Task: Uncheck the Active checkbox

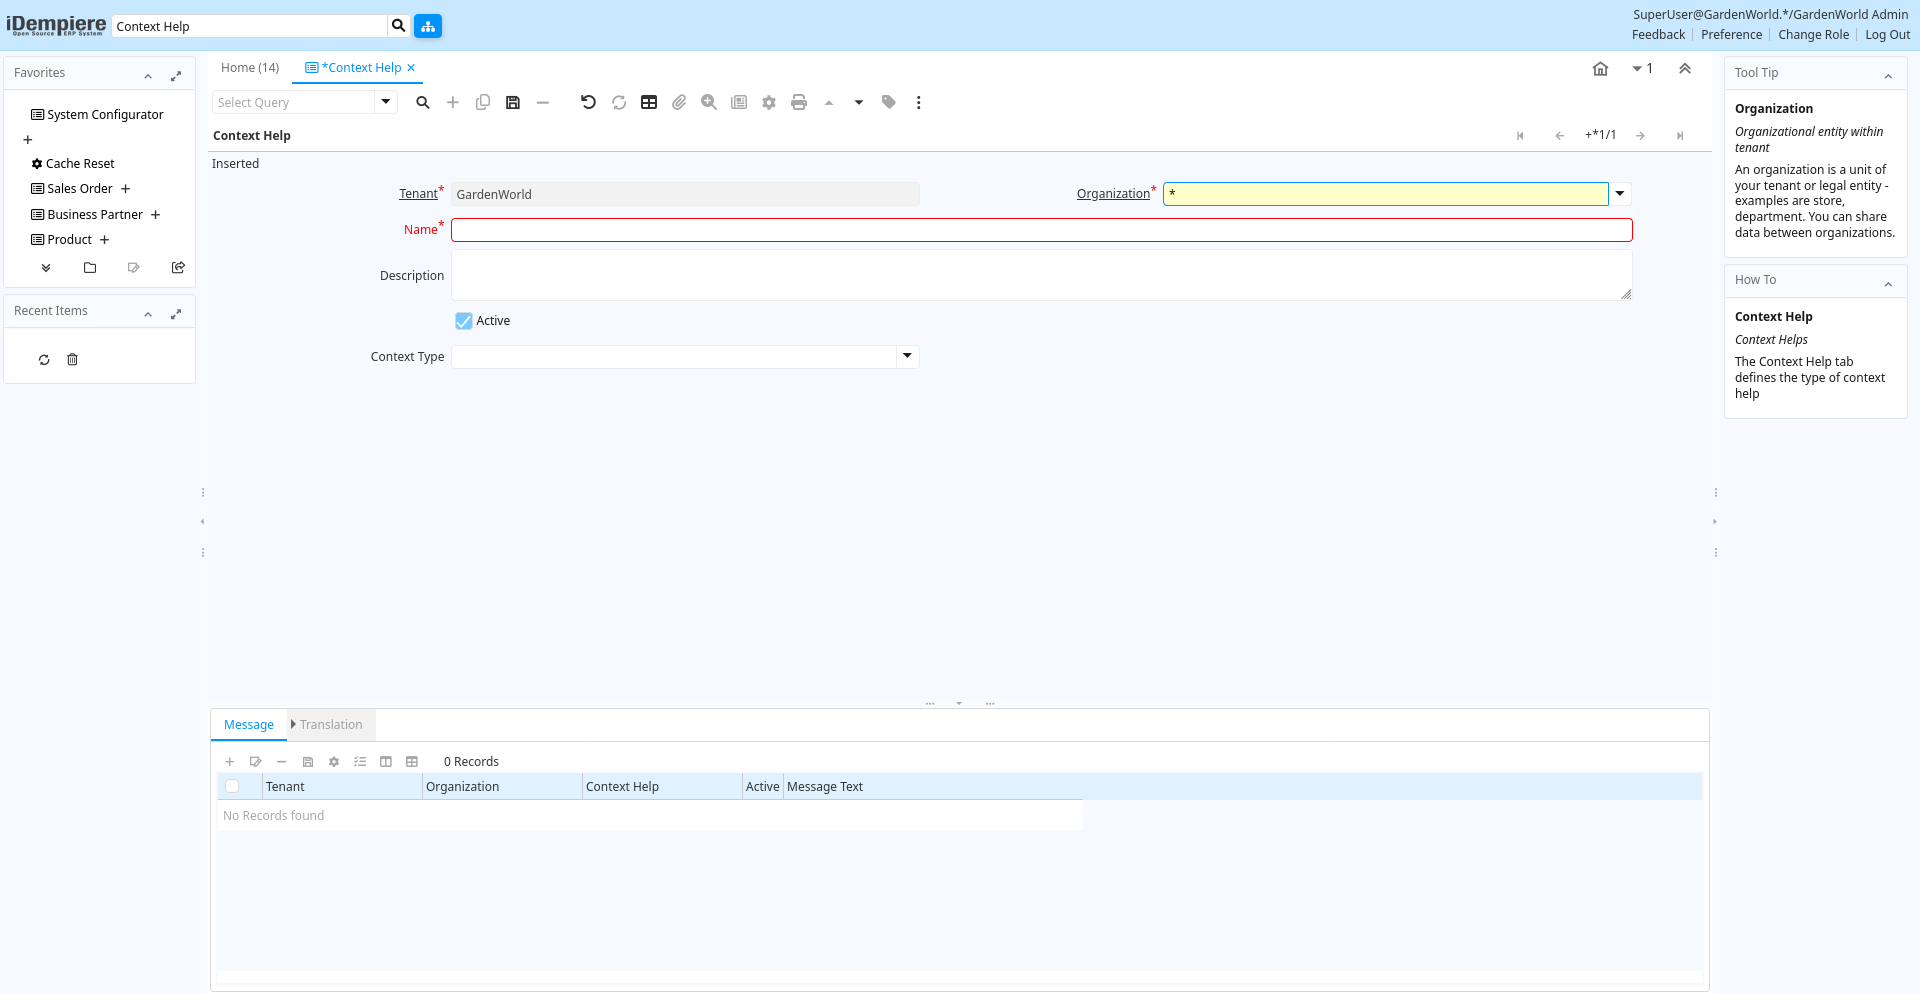Action: pos(464,321)
